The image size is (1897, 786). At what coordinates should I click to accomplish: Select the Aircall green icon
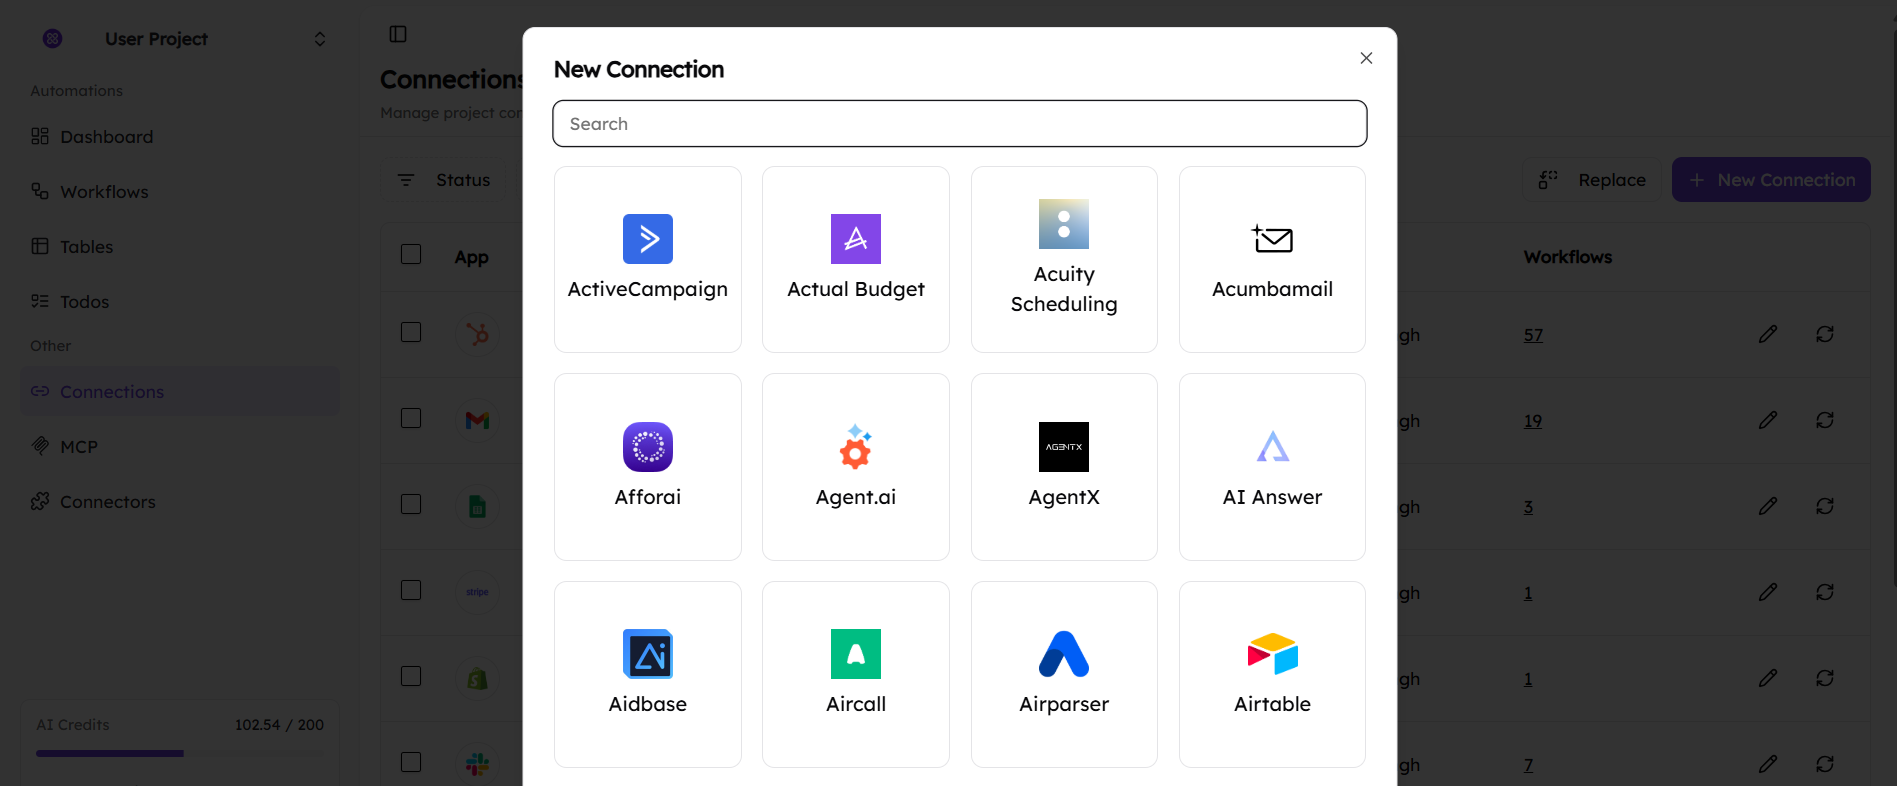point(855,654)
